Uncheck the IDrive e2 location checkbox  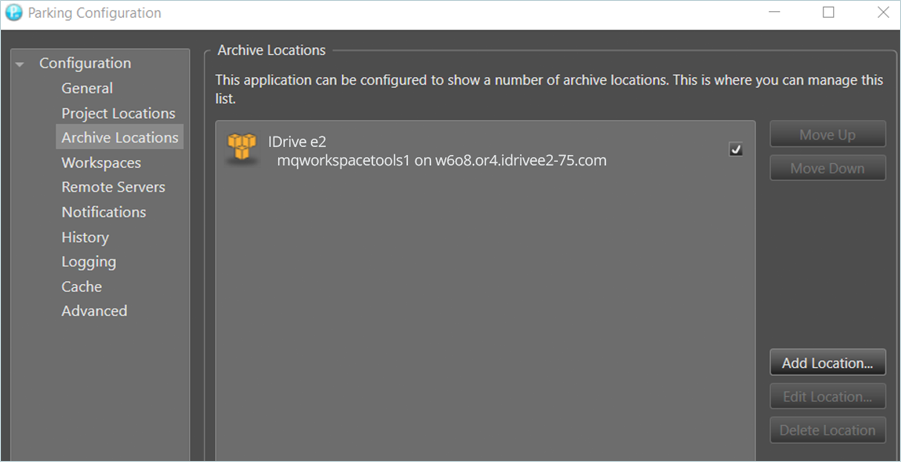pyautogui.click(x=736, y=149)
